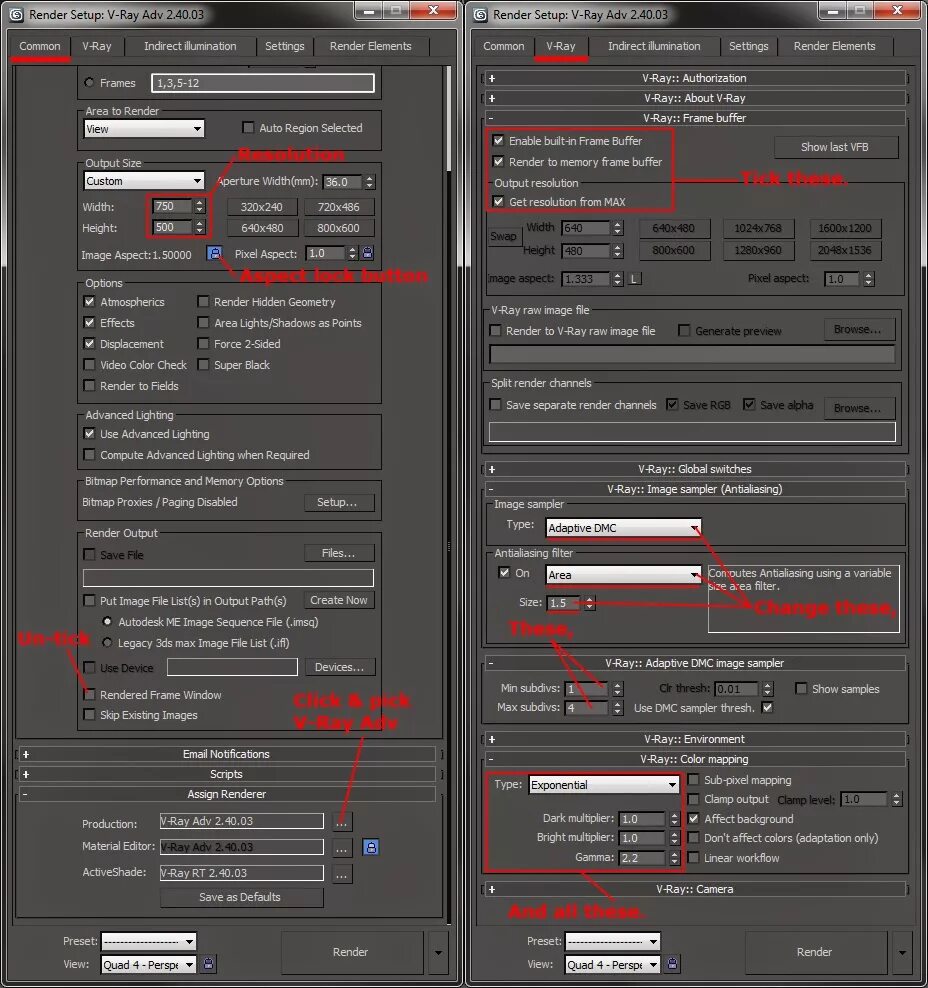Toggle Get resolution from MAX checkbox
The image size is (928, 988).
[x=498, y=202]
